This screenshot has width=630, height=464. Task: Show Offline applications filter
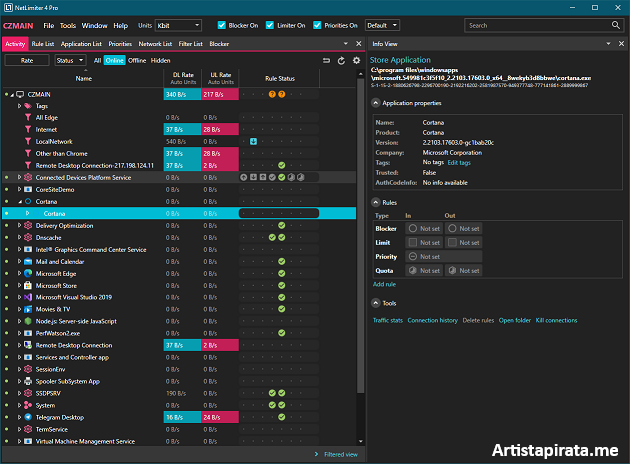pos(137,60)
